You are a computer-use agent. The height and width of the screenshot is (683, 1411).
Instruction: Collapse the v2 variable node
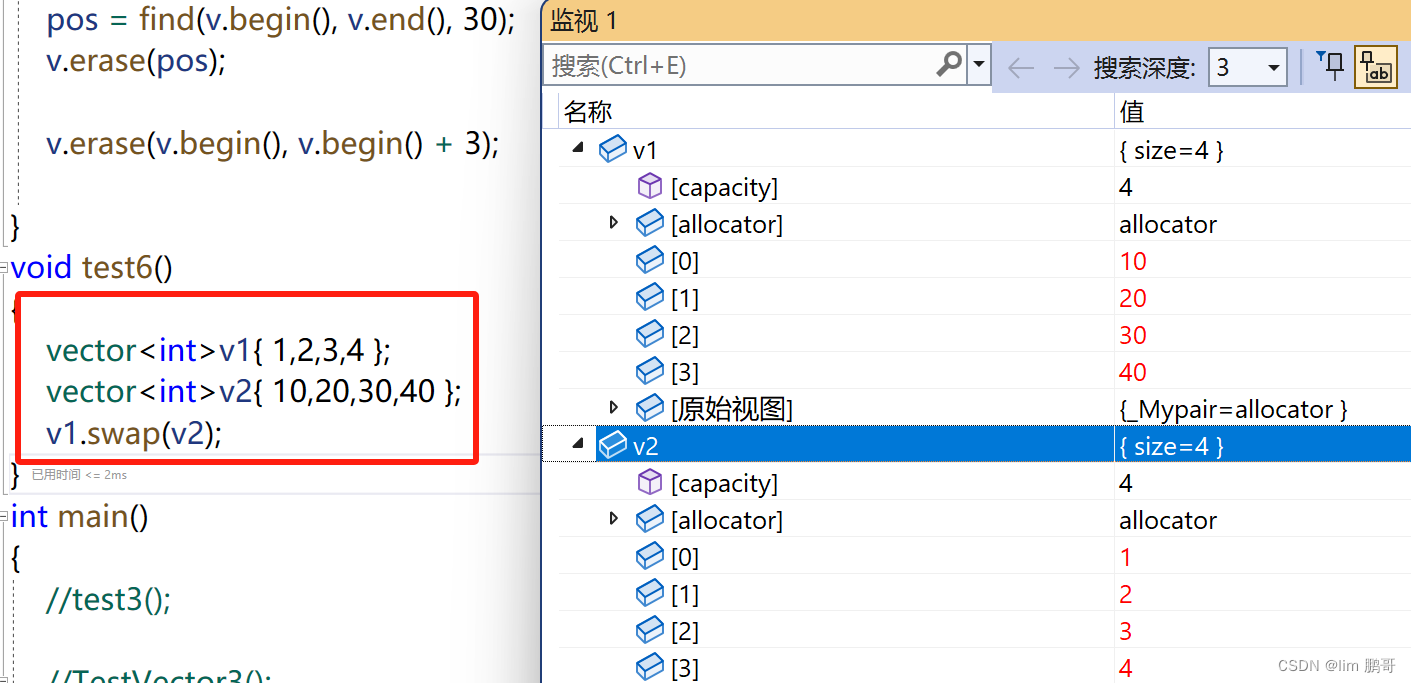(x=577, y=444)
